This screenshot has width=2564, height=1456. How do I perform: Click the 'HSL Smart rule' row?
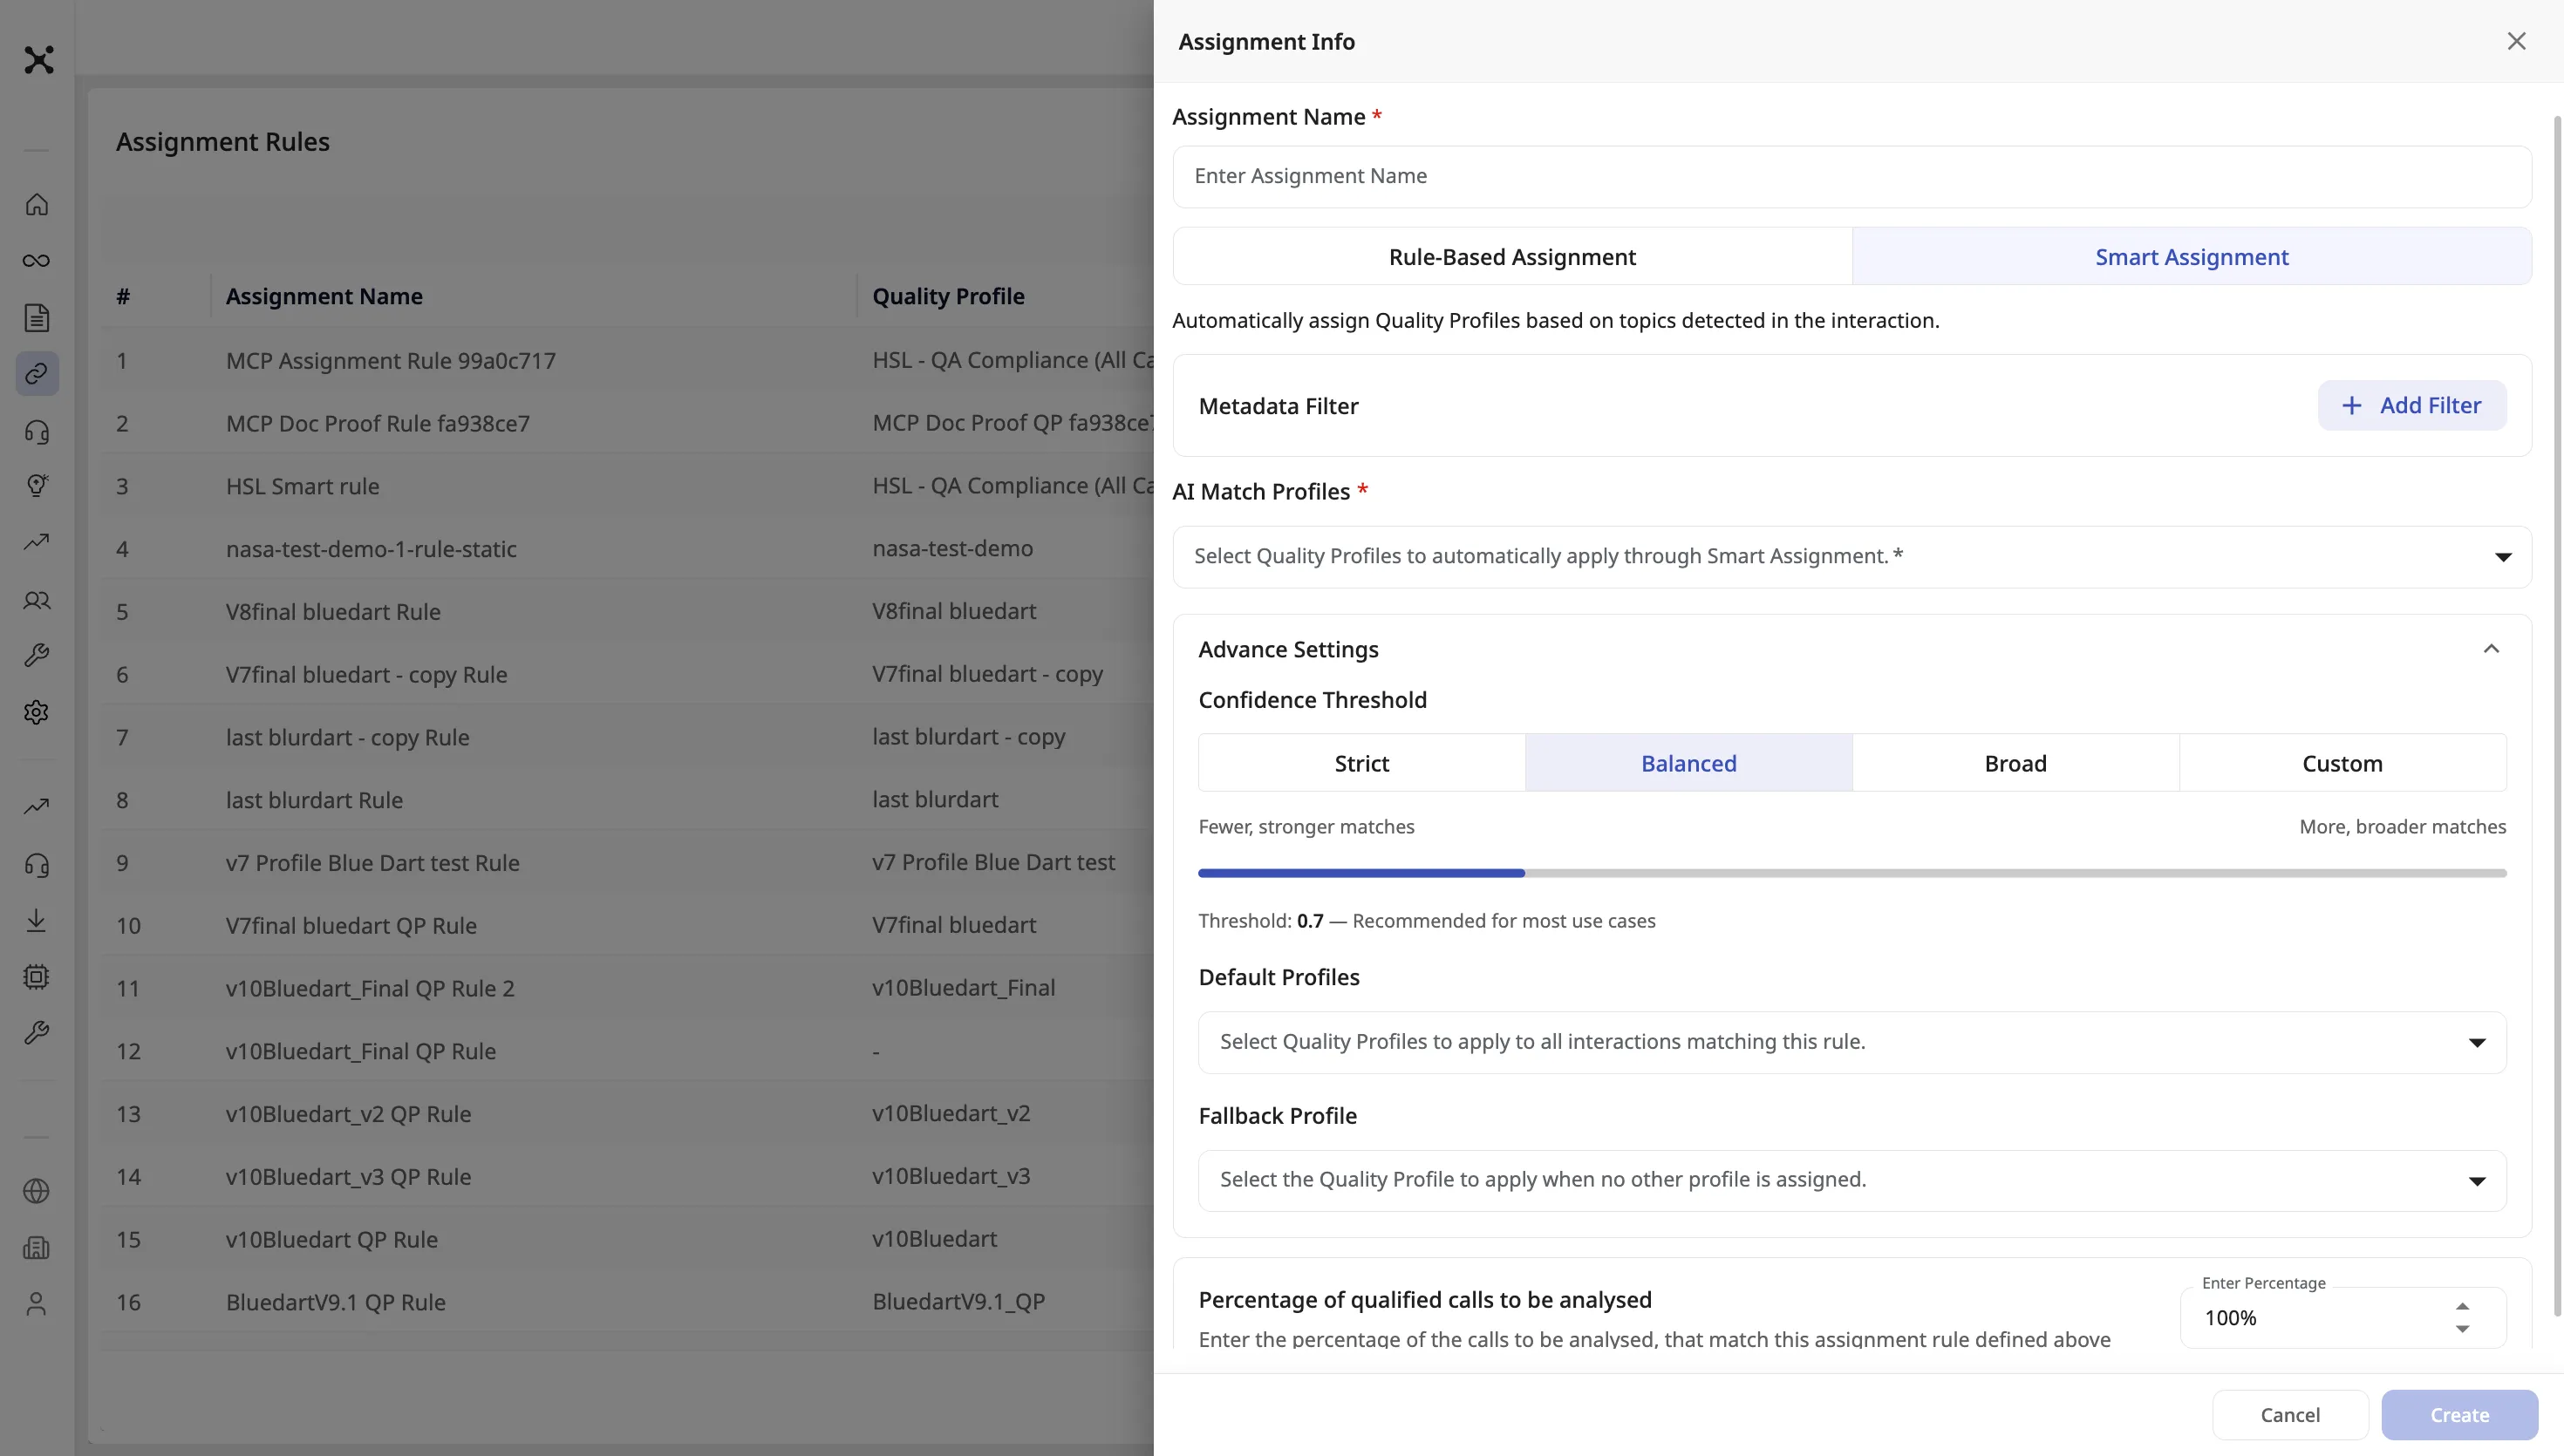(x=627, y=486)
